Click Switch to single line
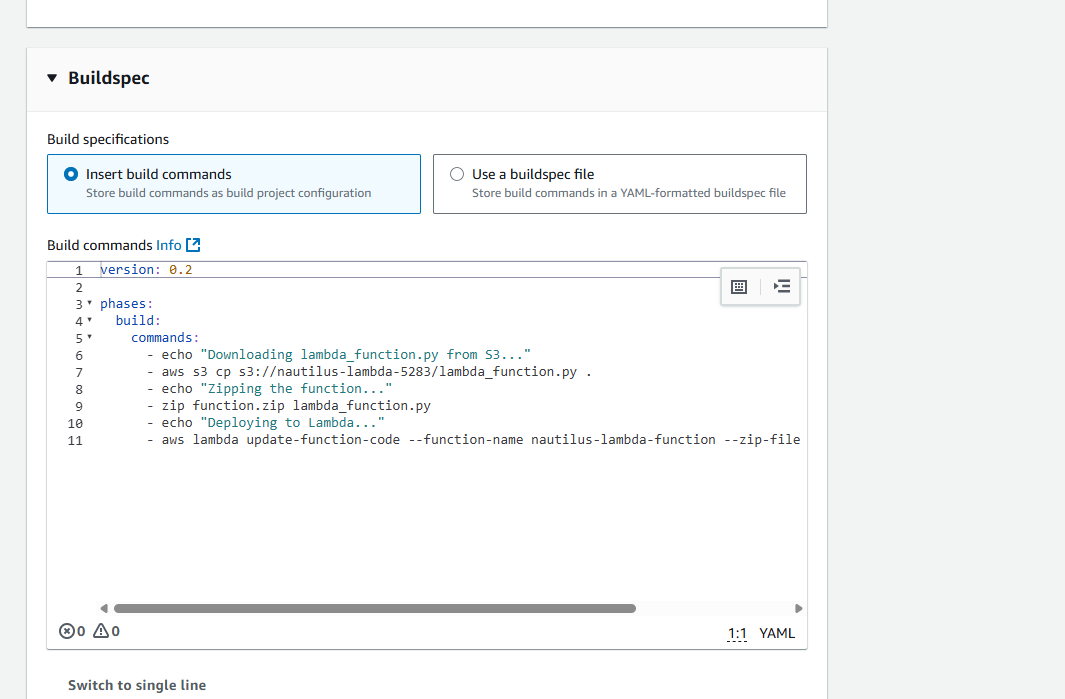This screenshot has width=1065, height=699. click(137, 685)
